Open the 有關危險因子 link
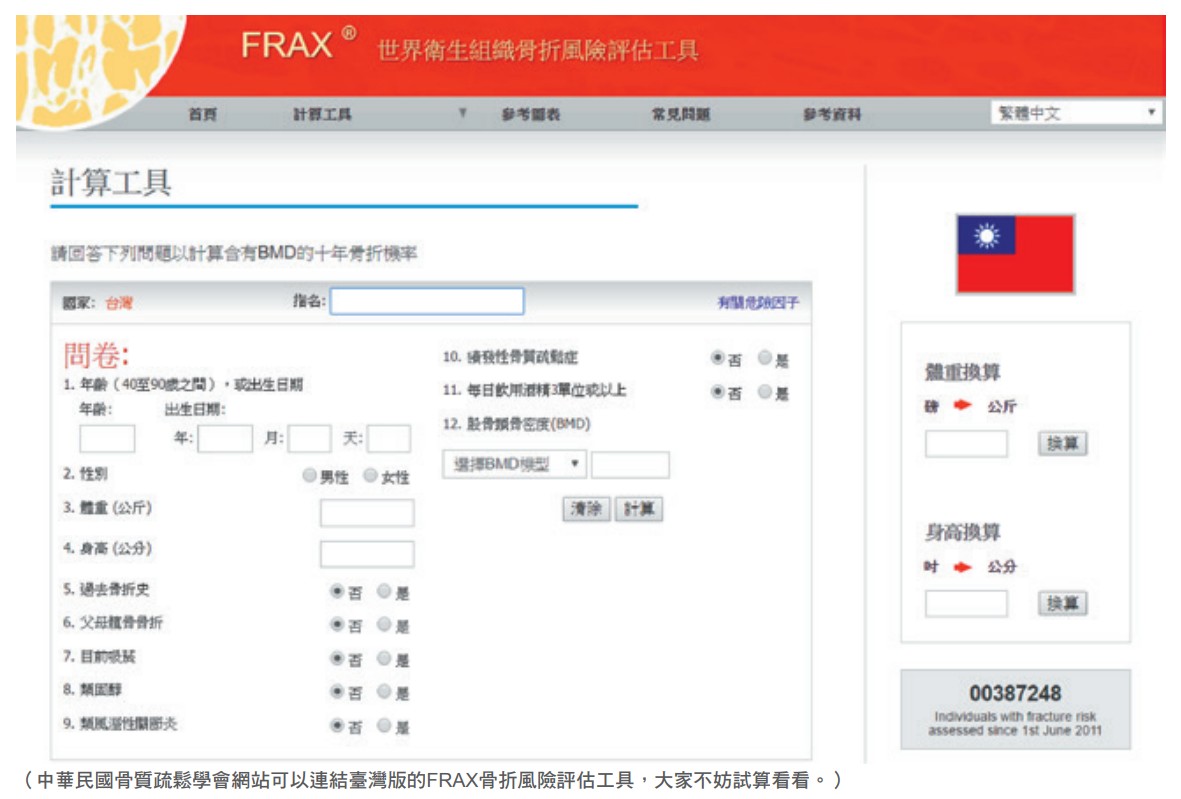The image size is (1181, 799). pyautogui.click(x=758, y=303)
